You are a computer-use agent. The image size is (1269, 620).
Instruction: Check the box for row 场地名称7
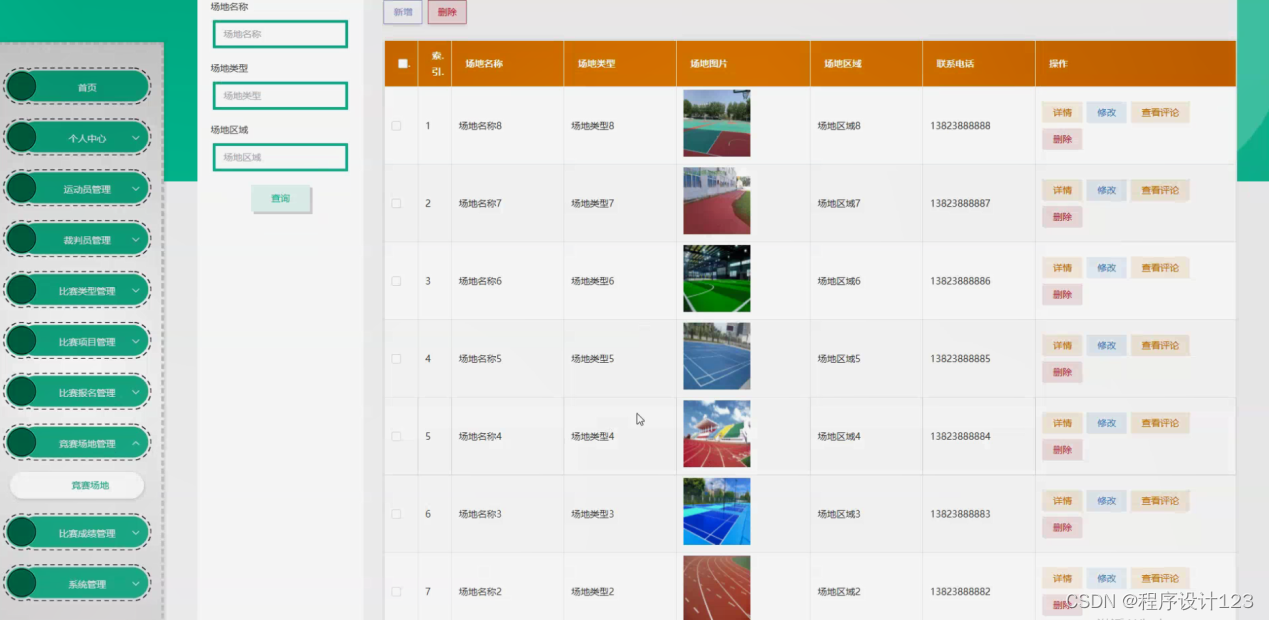click(x=396, y=203)
